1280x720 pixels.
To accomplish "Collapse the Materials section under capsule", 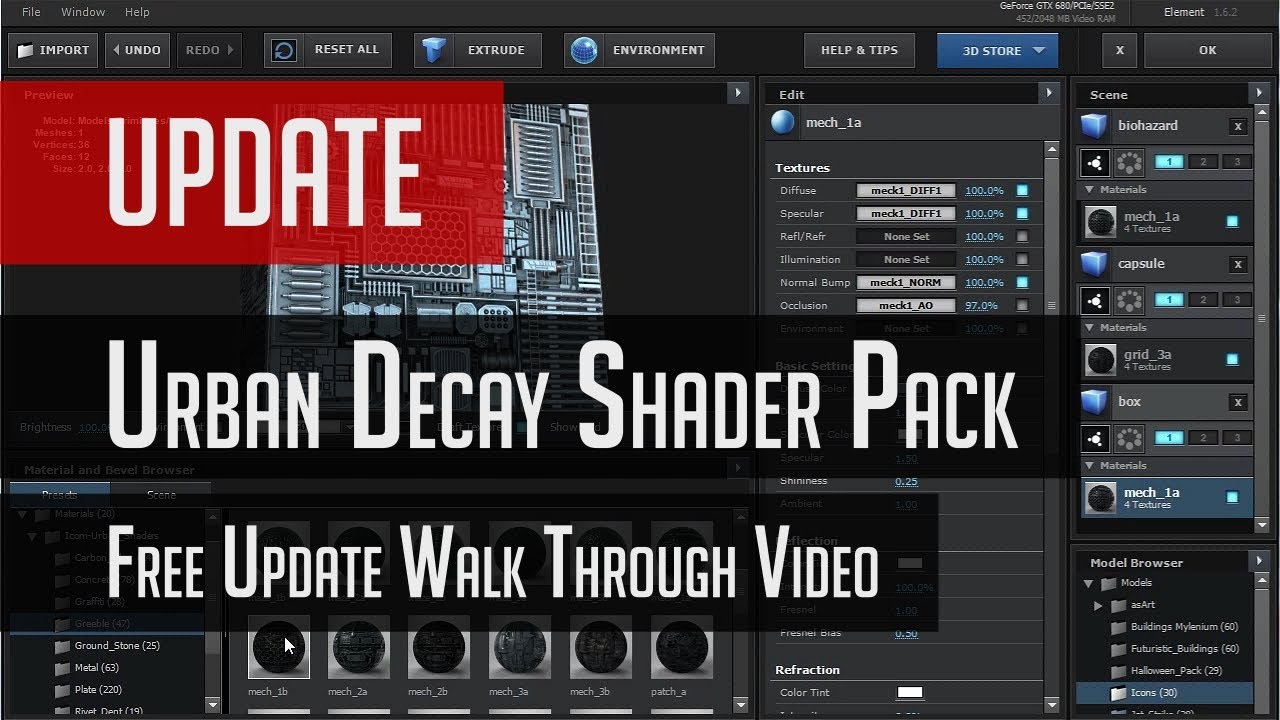I will pyautogui.click(x=1089, y=327).
